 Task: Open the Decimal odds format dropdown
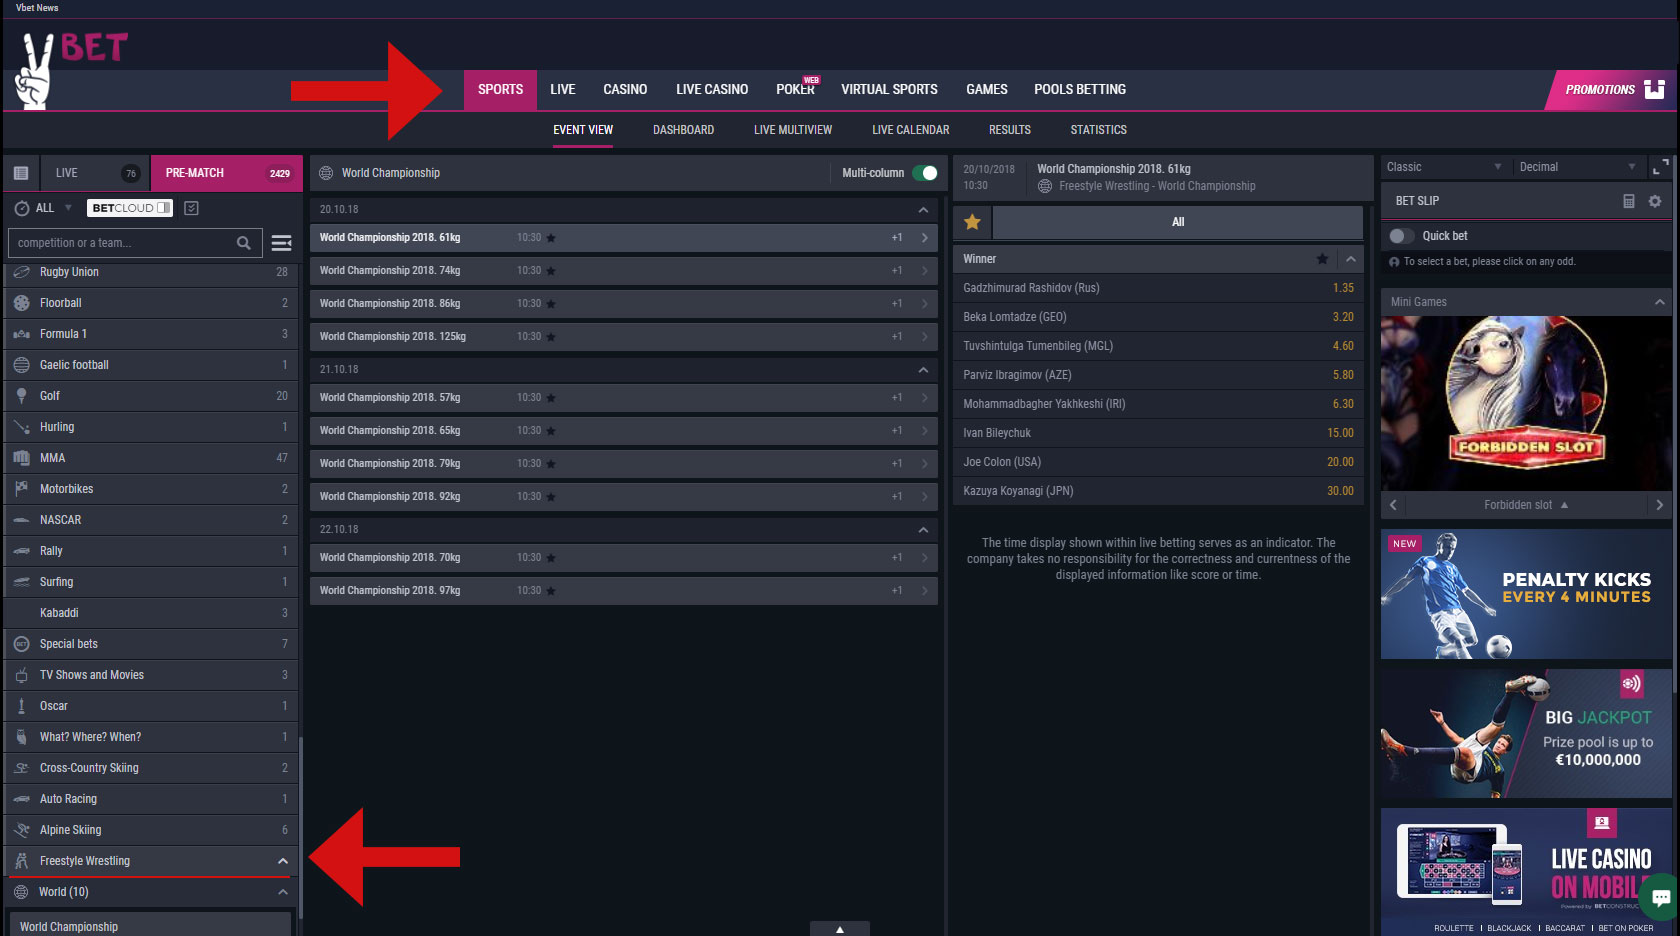[1576, 167]
